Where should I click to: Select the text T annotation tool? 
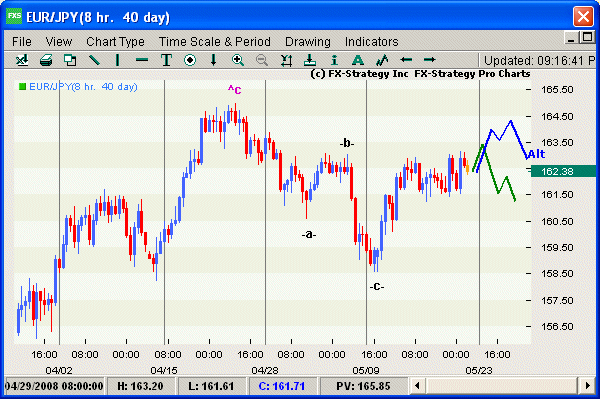[166, 60]
